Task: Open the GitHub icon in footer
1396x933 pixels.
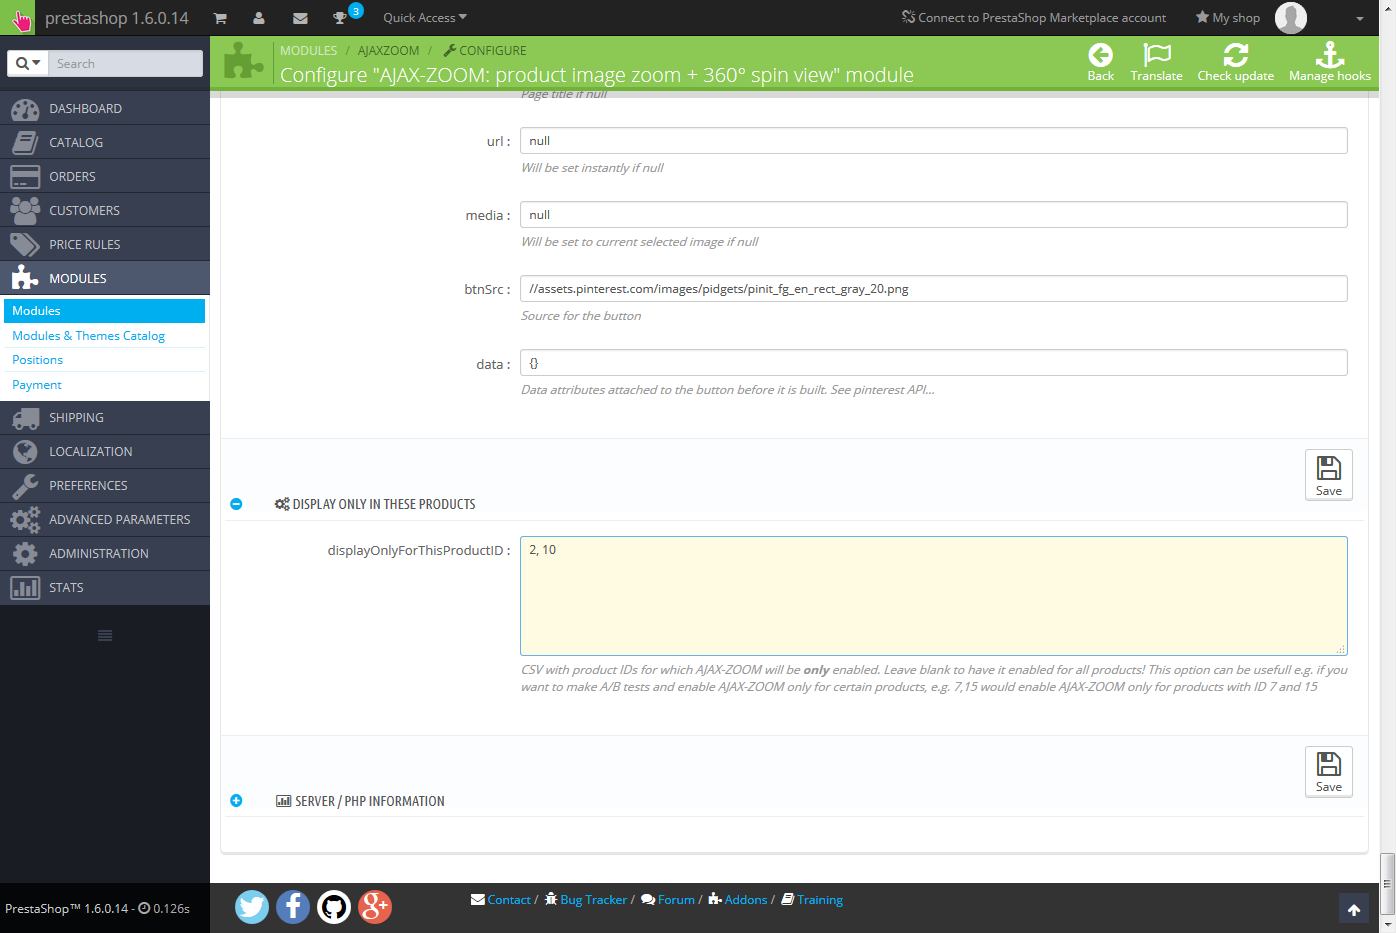Action: click(x=334, y=907)
